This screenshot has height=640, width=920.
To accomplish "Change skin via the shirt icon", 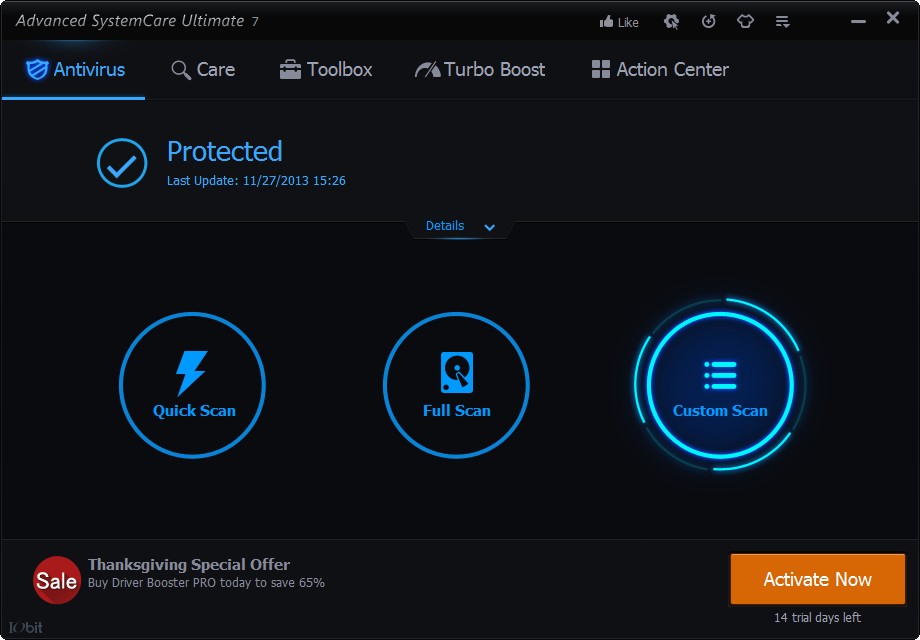I will (x=745, y=22).
